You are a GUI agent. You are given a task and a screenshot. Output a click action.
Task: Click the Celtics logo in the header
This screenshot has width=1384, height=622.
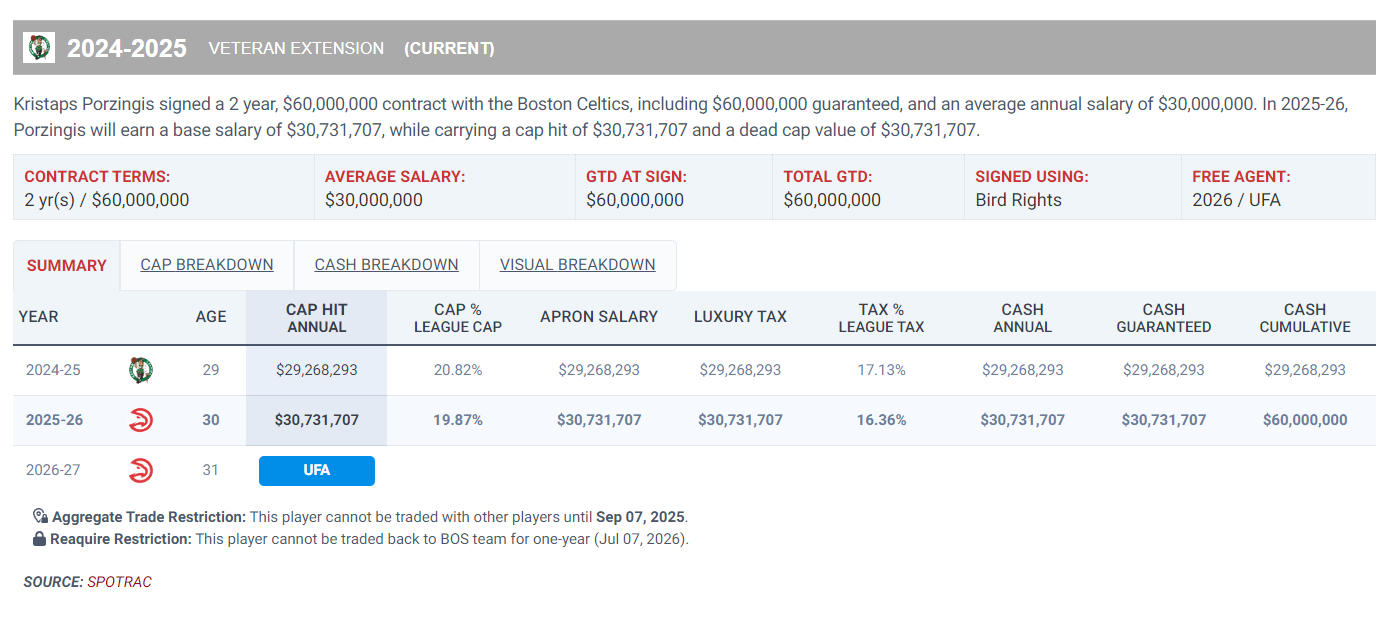click(x=39, y=47)
